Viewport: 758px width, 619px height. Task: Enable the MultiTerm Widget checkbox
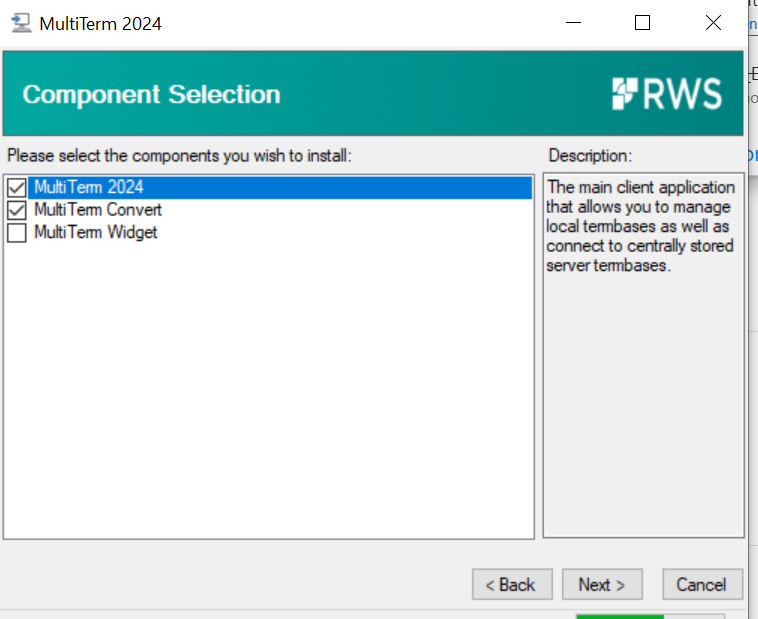pyautogui.click(x=16, y=233)
